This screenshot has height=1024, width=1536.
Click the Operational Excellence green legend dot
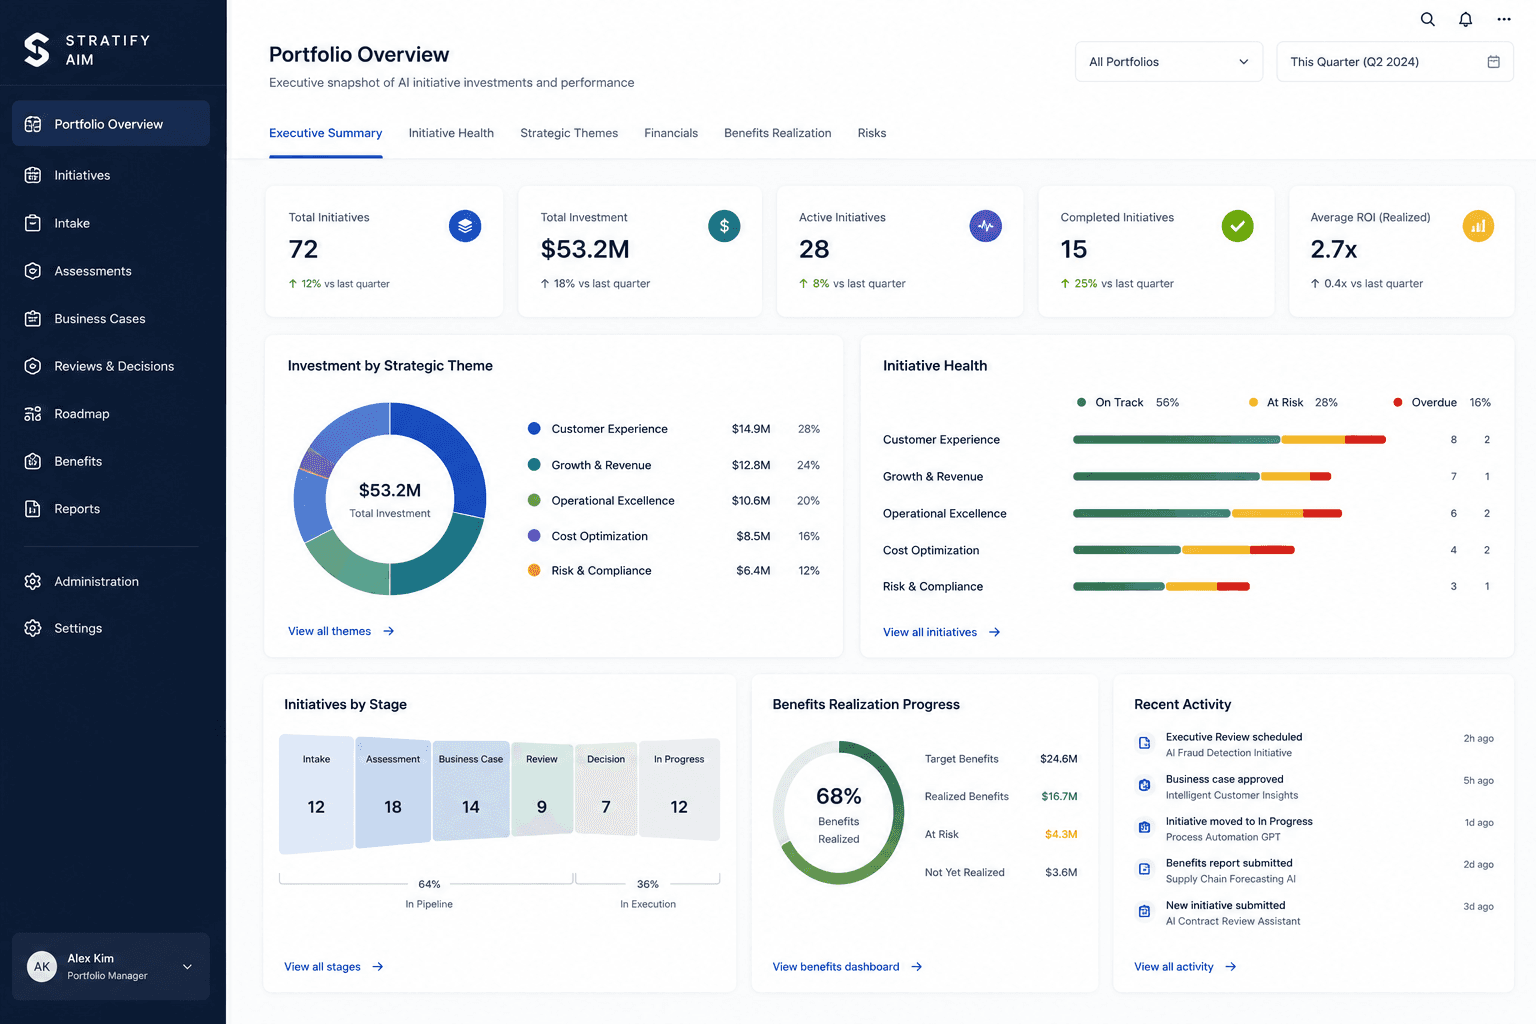point(534,500)
